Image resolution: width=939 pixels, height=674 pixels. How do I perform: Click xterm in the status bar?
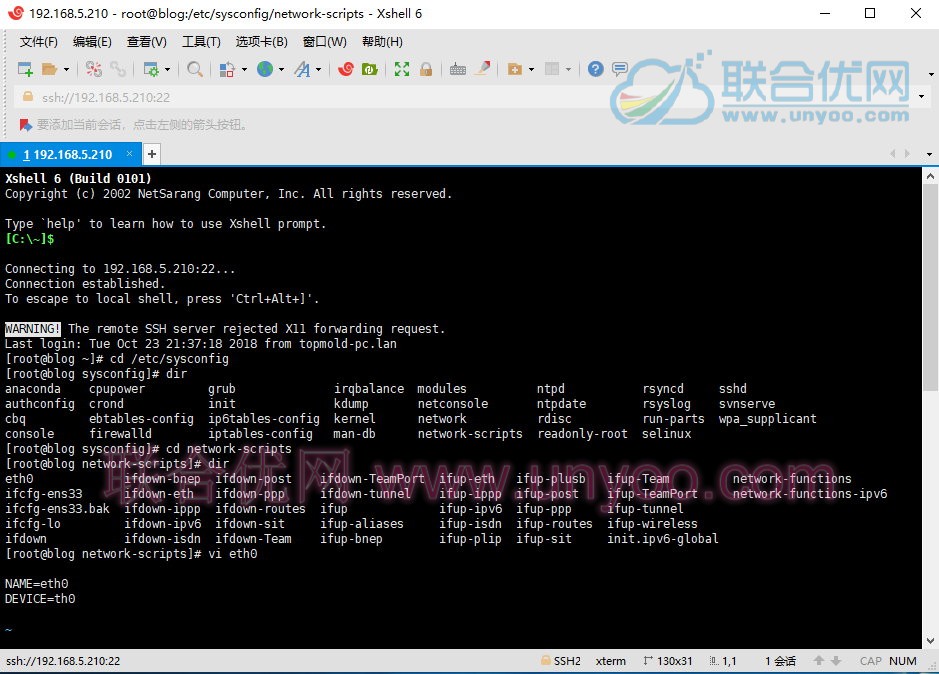pos(611,661)
